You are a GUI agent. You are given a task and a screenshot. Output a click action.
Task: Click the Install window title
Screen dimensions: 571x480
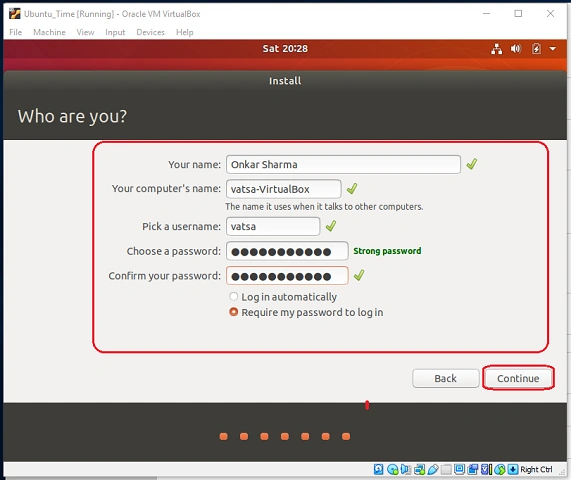285,80
